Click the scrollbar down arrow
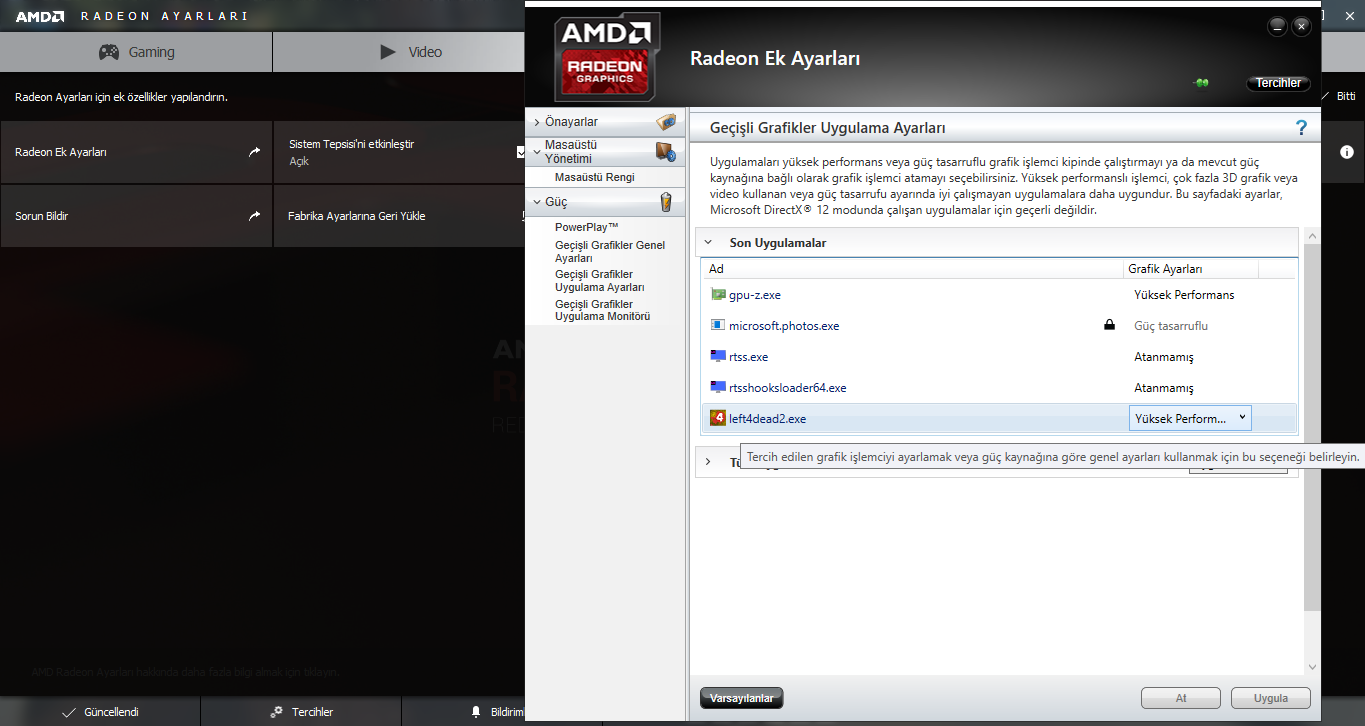Image resolution: width=1365 pixels, height=726 pixels. pos(1312,667)
